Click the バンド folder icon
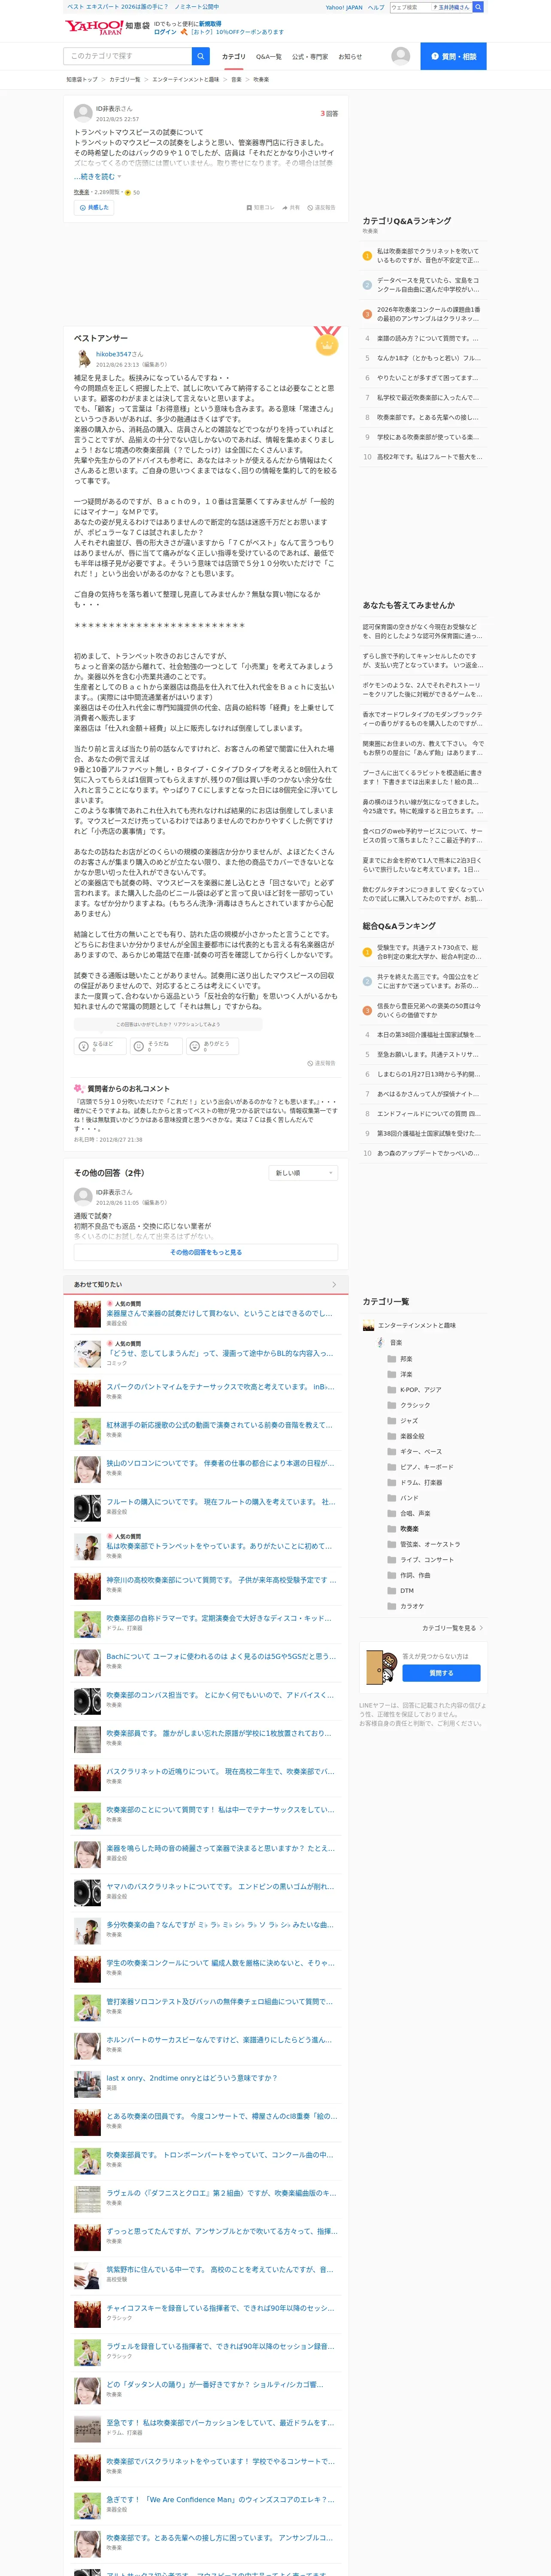This screenshot has height=2576, width=551. (392, 1498)
